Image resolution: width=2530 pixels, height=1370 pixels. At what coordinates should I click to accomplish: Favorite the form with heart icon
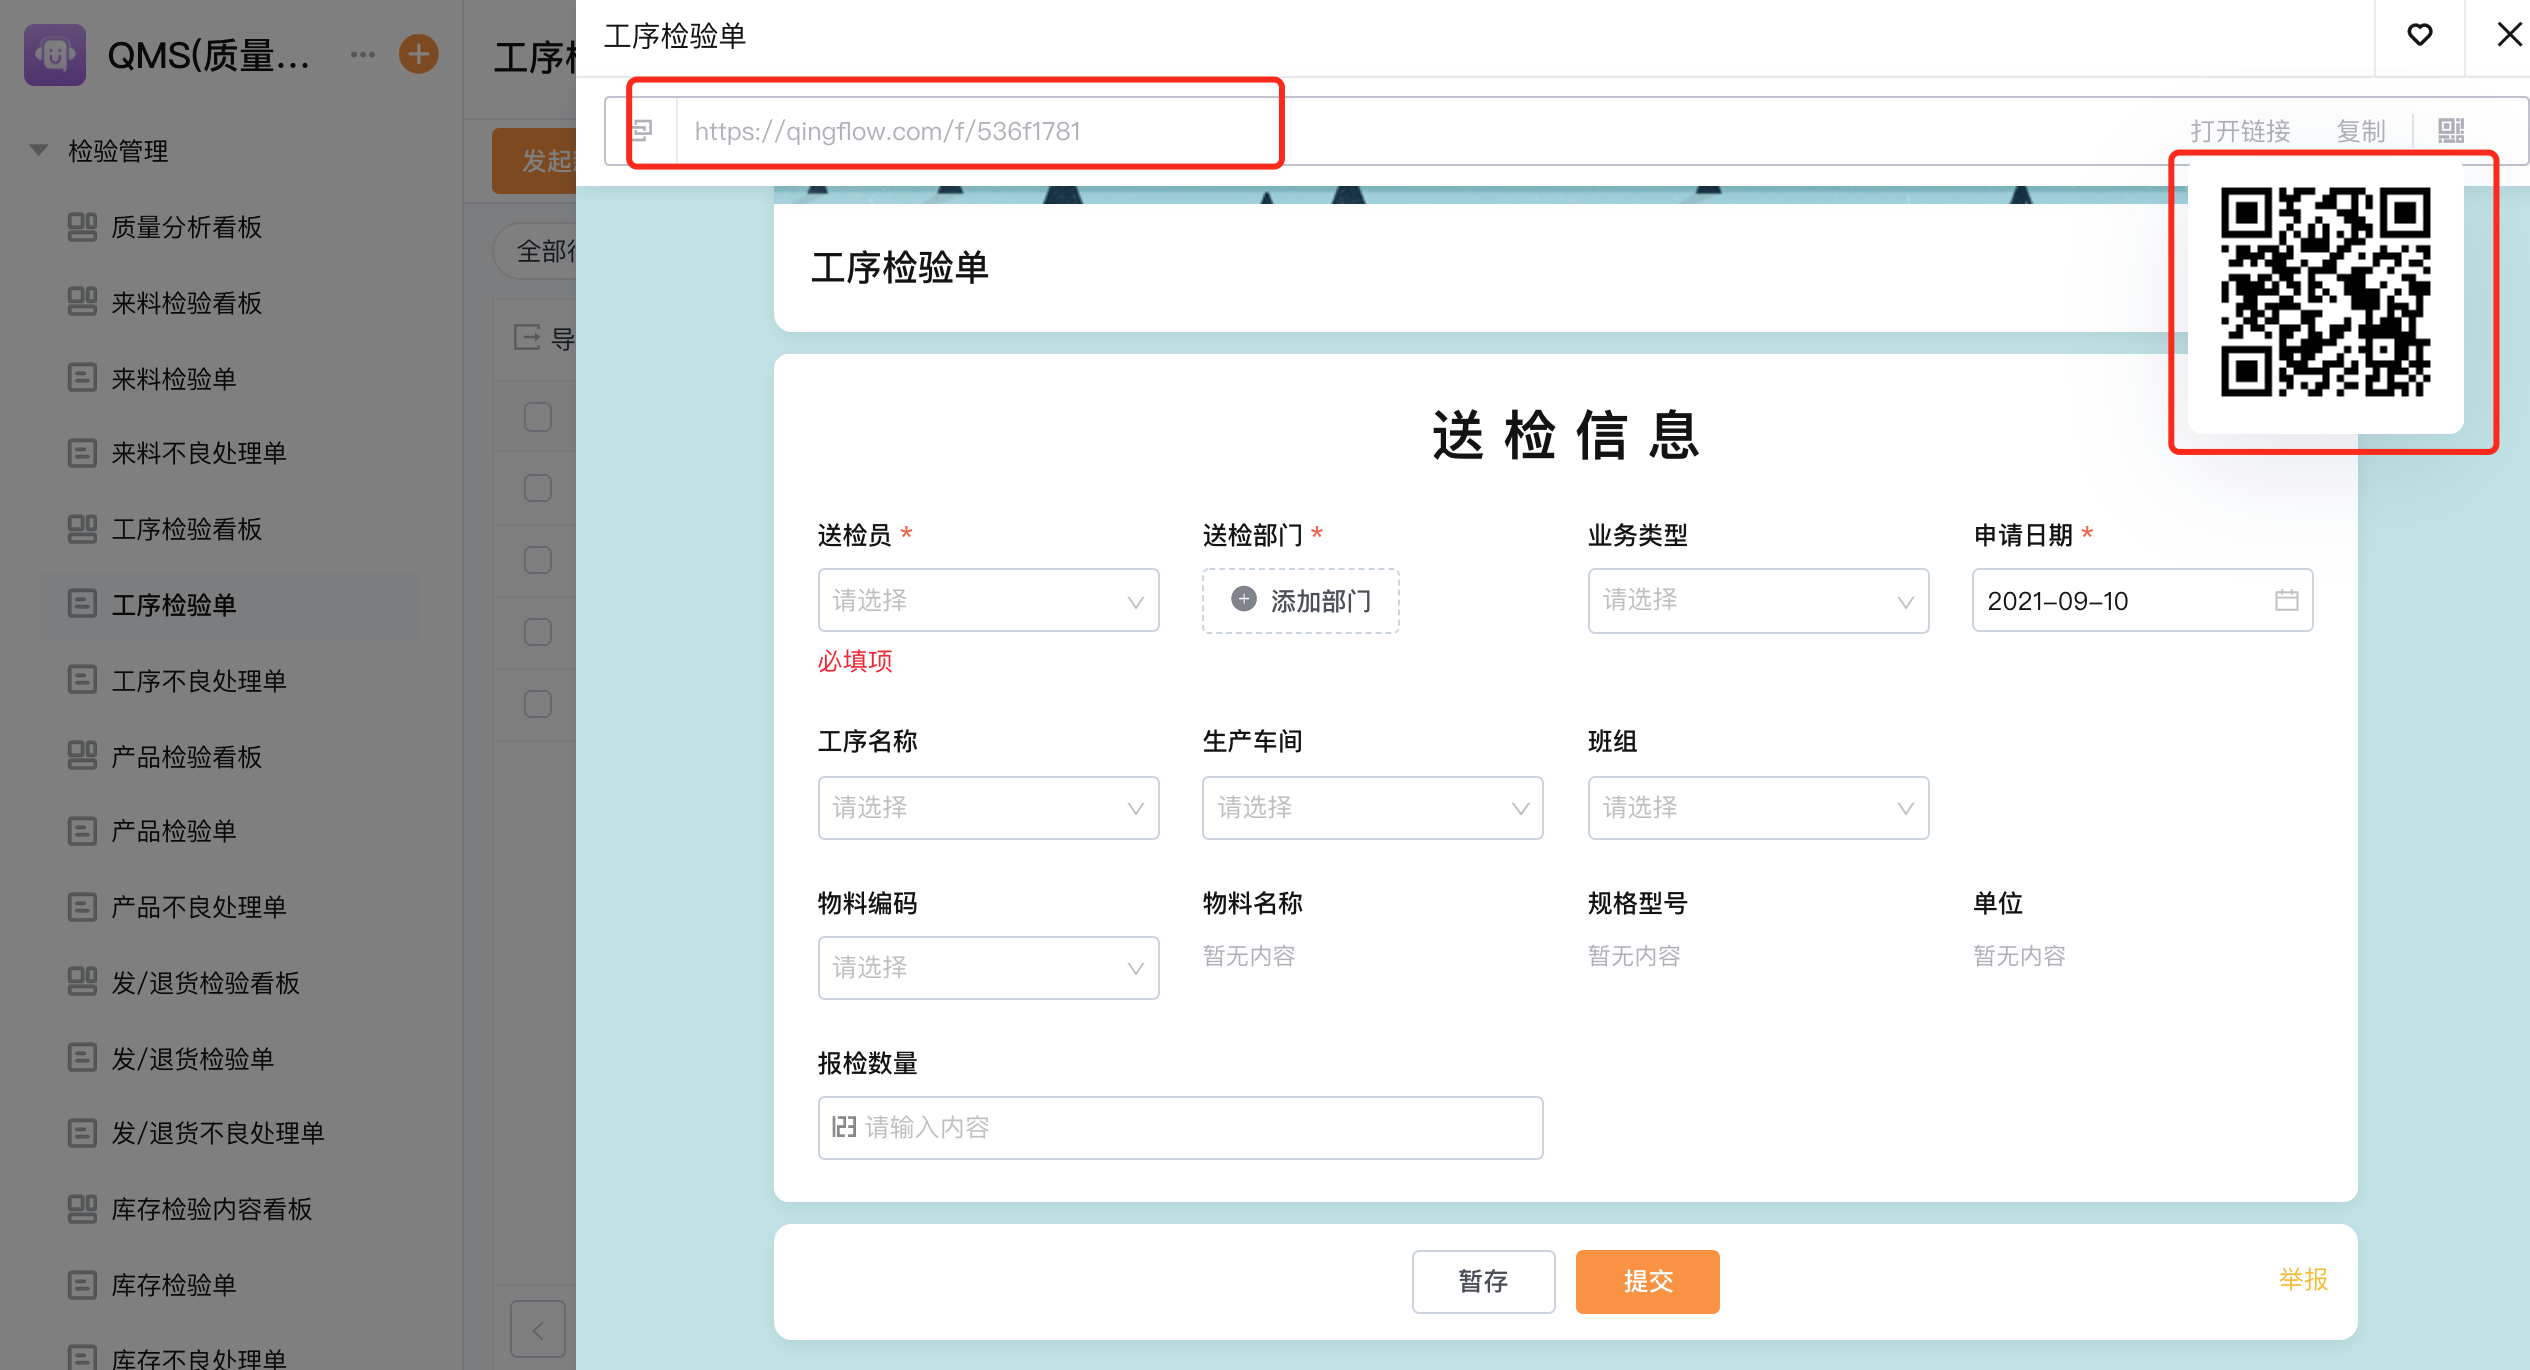pyautogui.click(x=2420, y=36)
